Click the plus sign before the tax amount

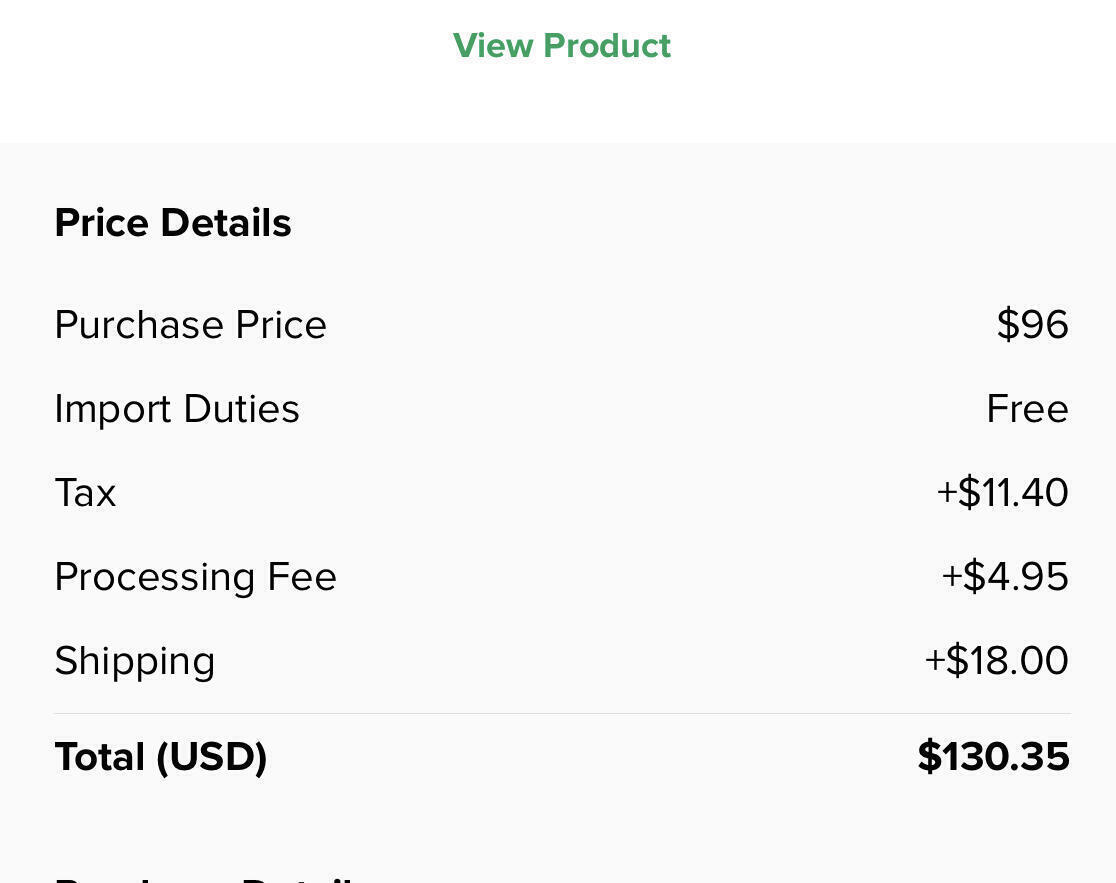pyautogui.click(x=946, y=493)
